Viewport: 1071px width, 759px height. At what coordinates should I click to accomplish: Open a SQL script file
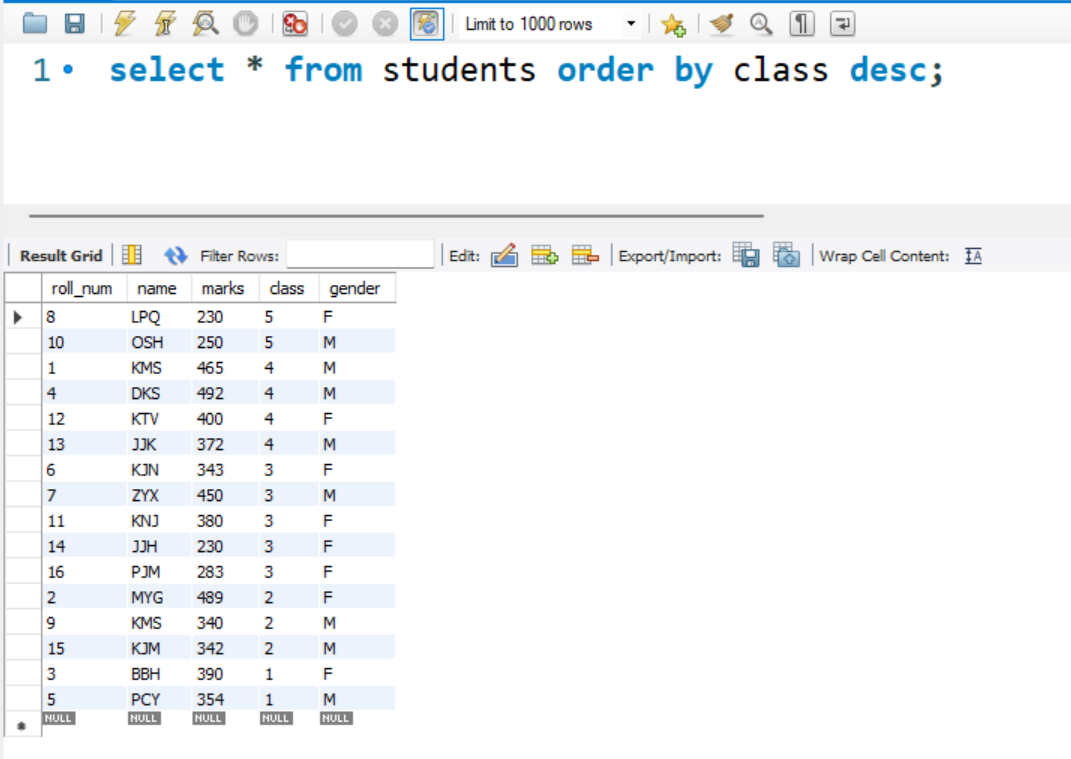pyautogui.click(x=35, y=24)
